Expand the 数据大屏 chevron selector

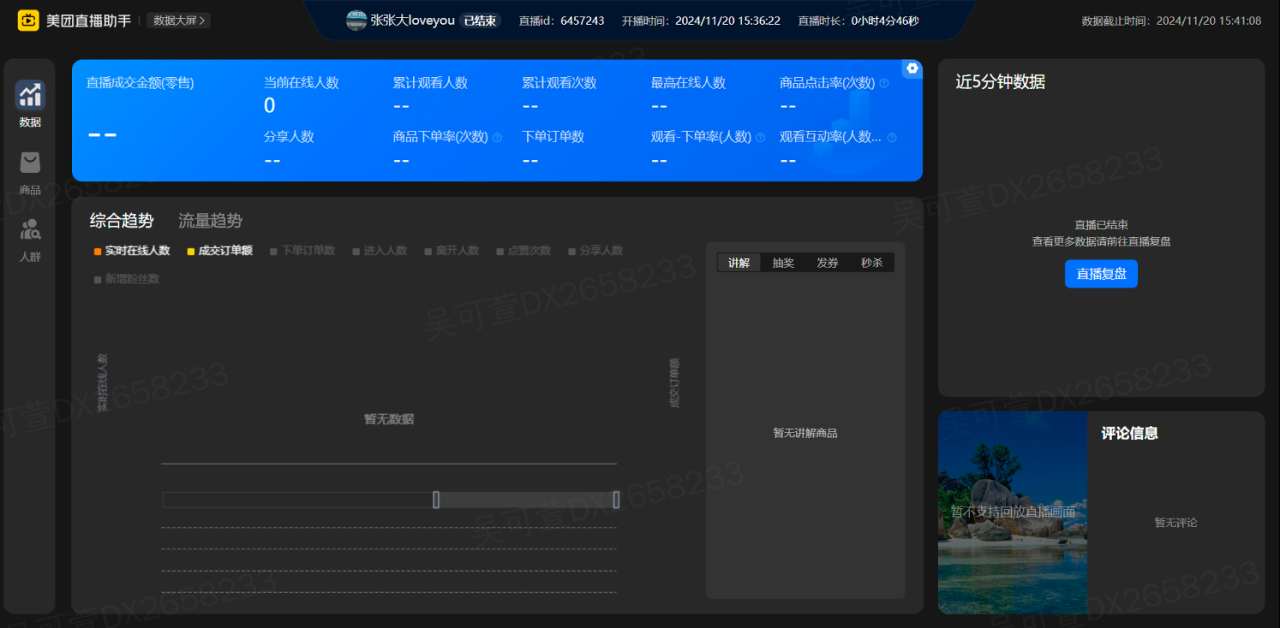(x=179, y=20)
